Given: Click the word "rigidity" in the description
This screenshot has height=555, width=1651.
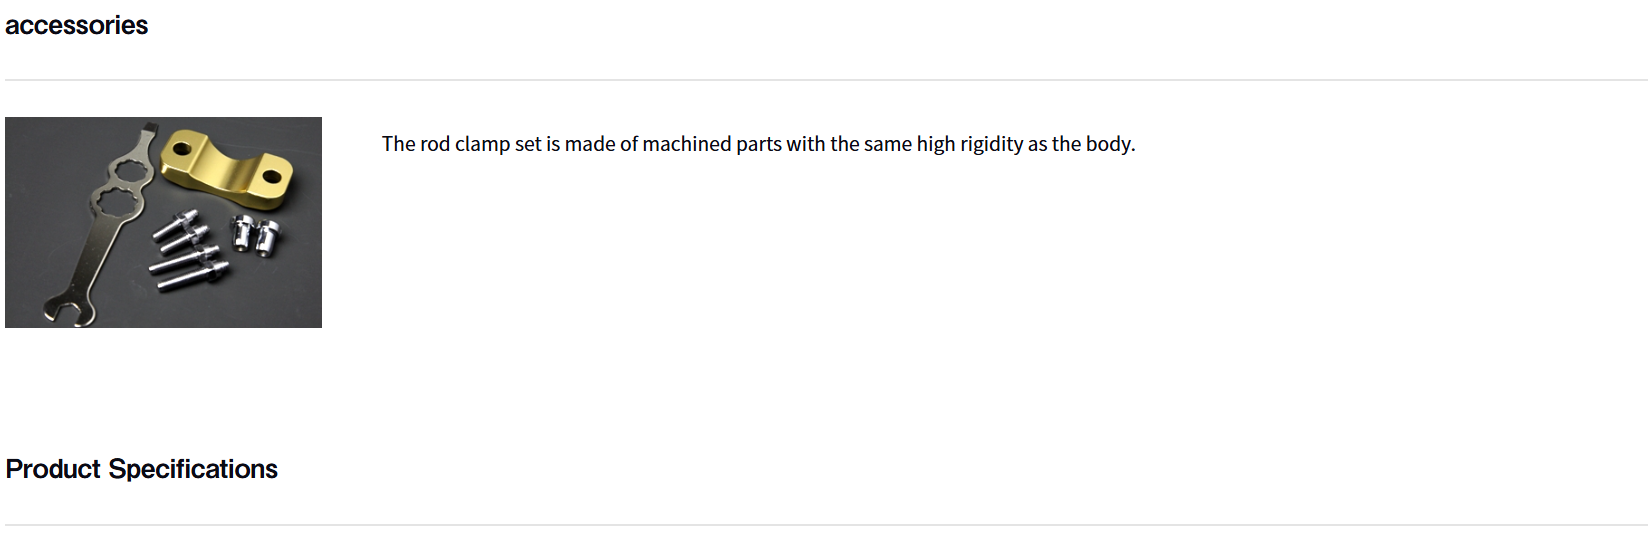Looking at the screenshot, I should point(992,144).
